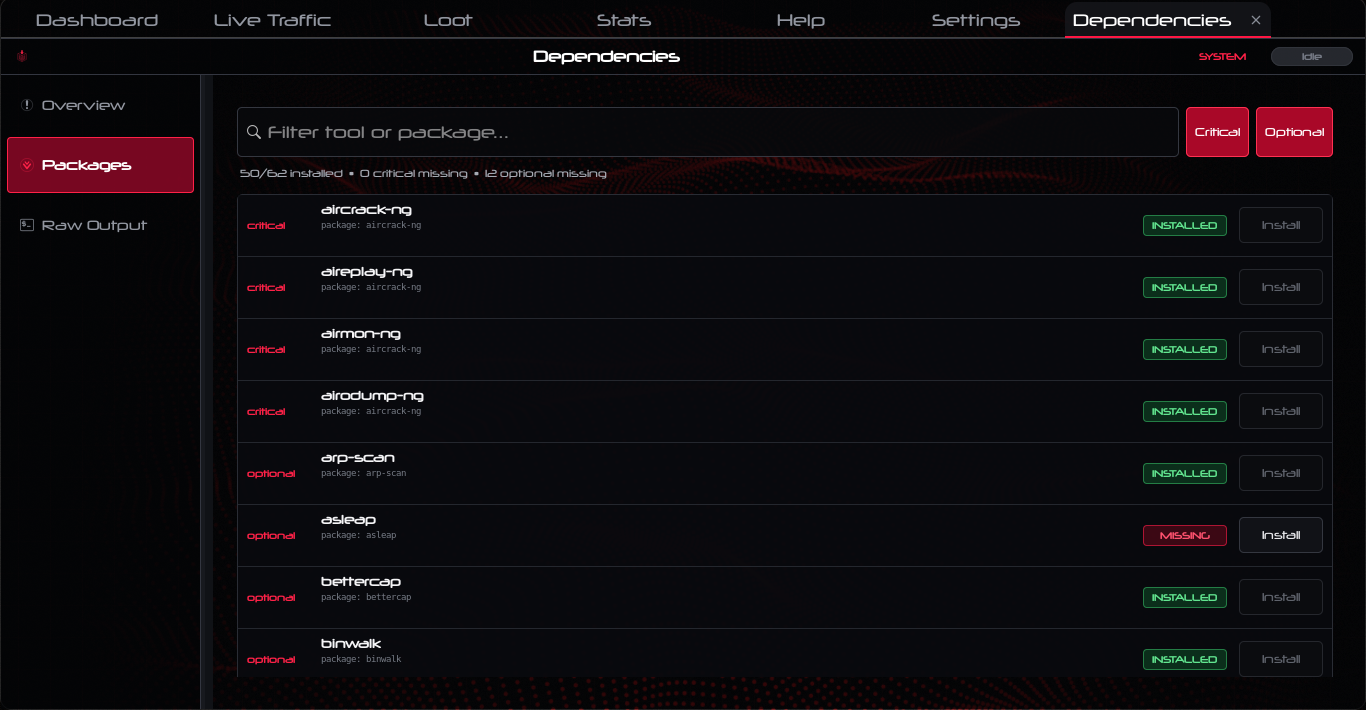
Task: Click the Idle status pill
Action: click(x=1311, y=57)
